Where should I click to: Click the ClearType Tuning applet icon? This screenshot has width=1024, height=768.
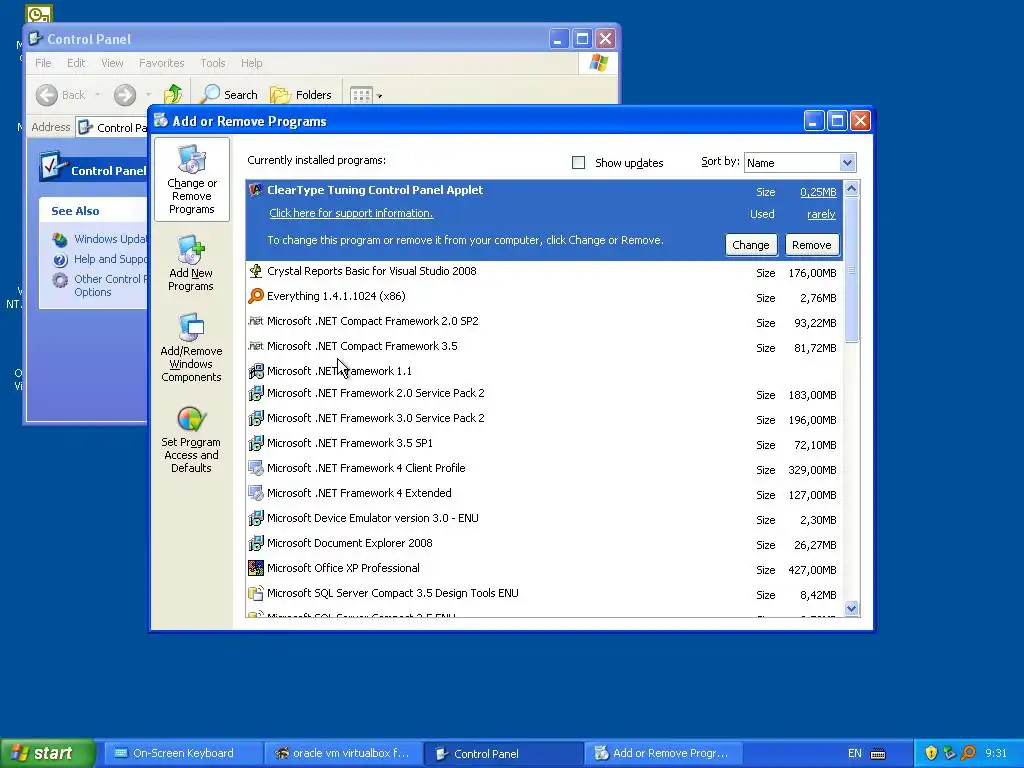click(256, 190)
